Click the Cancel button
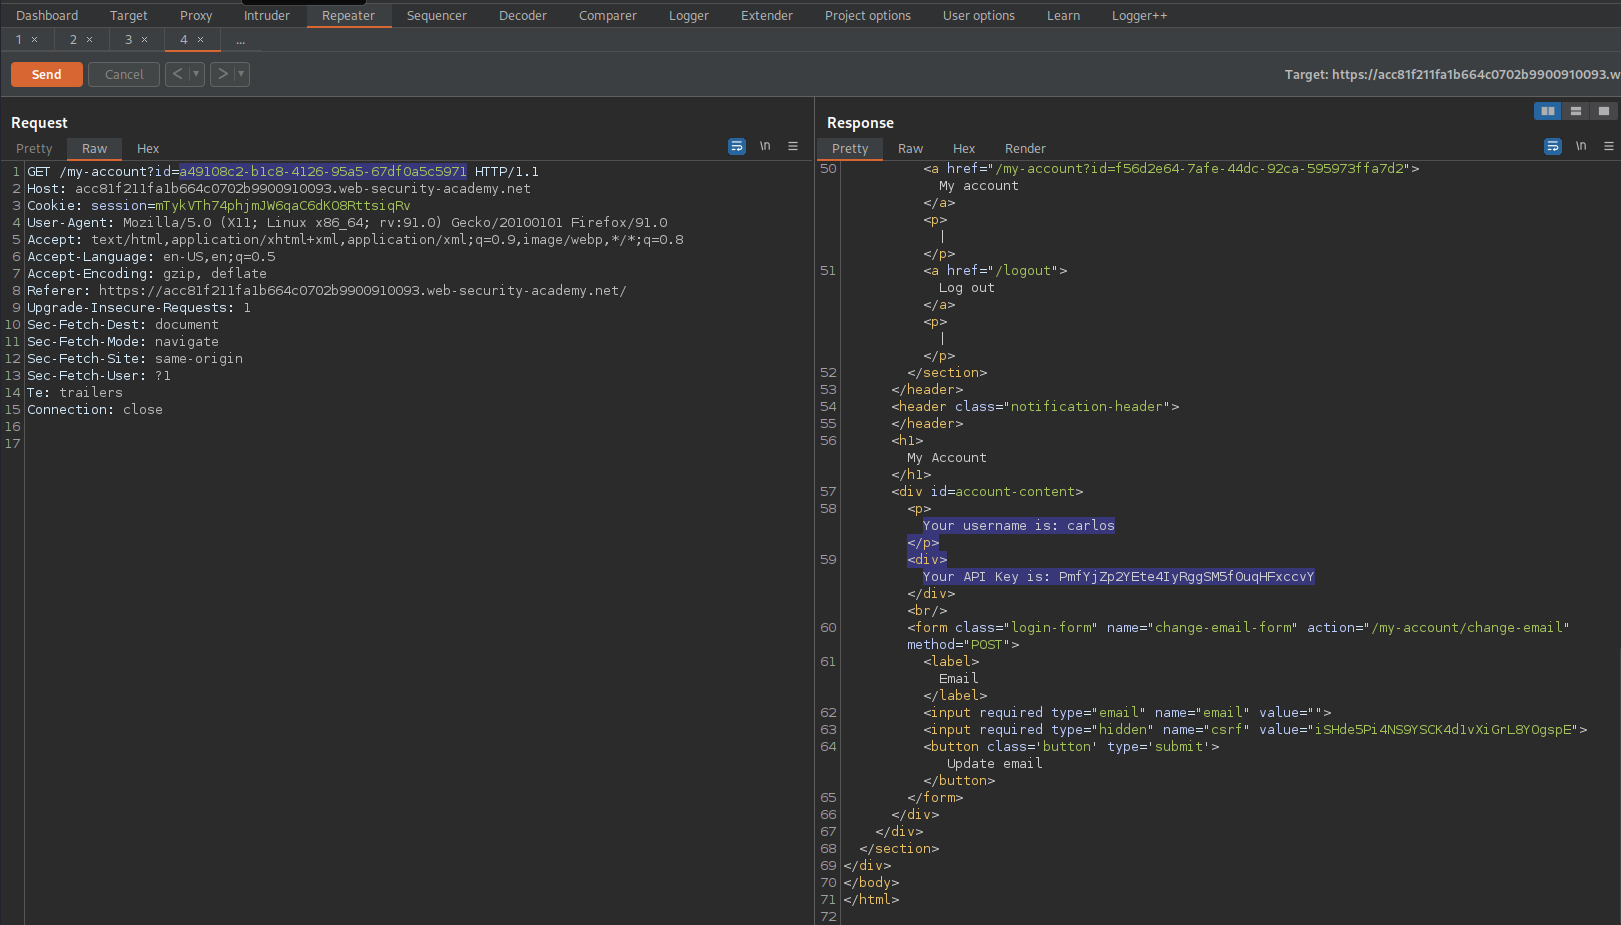 [124, 74]
